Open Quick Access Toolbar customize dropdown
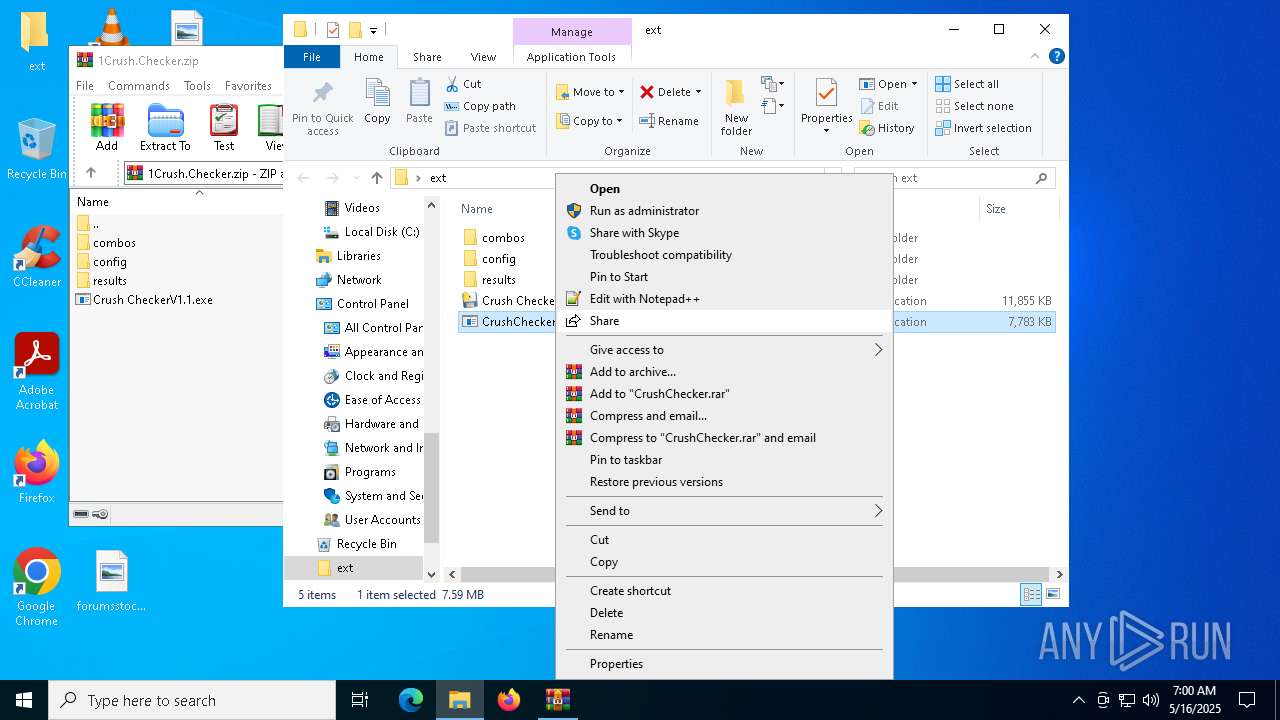This screenshot has width=1280, height=720. 374,30
